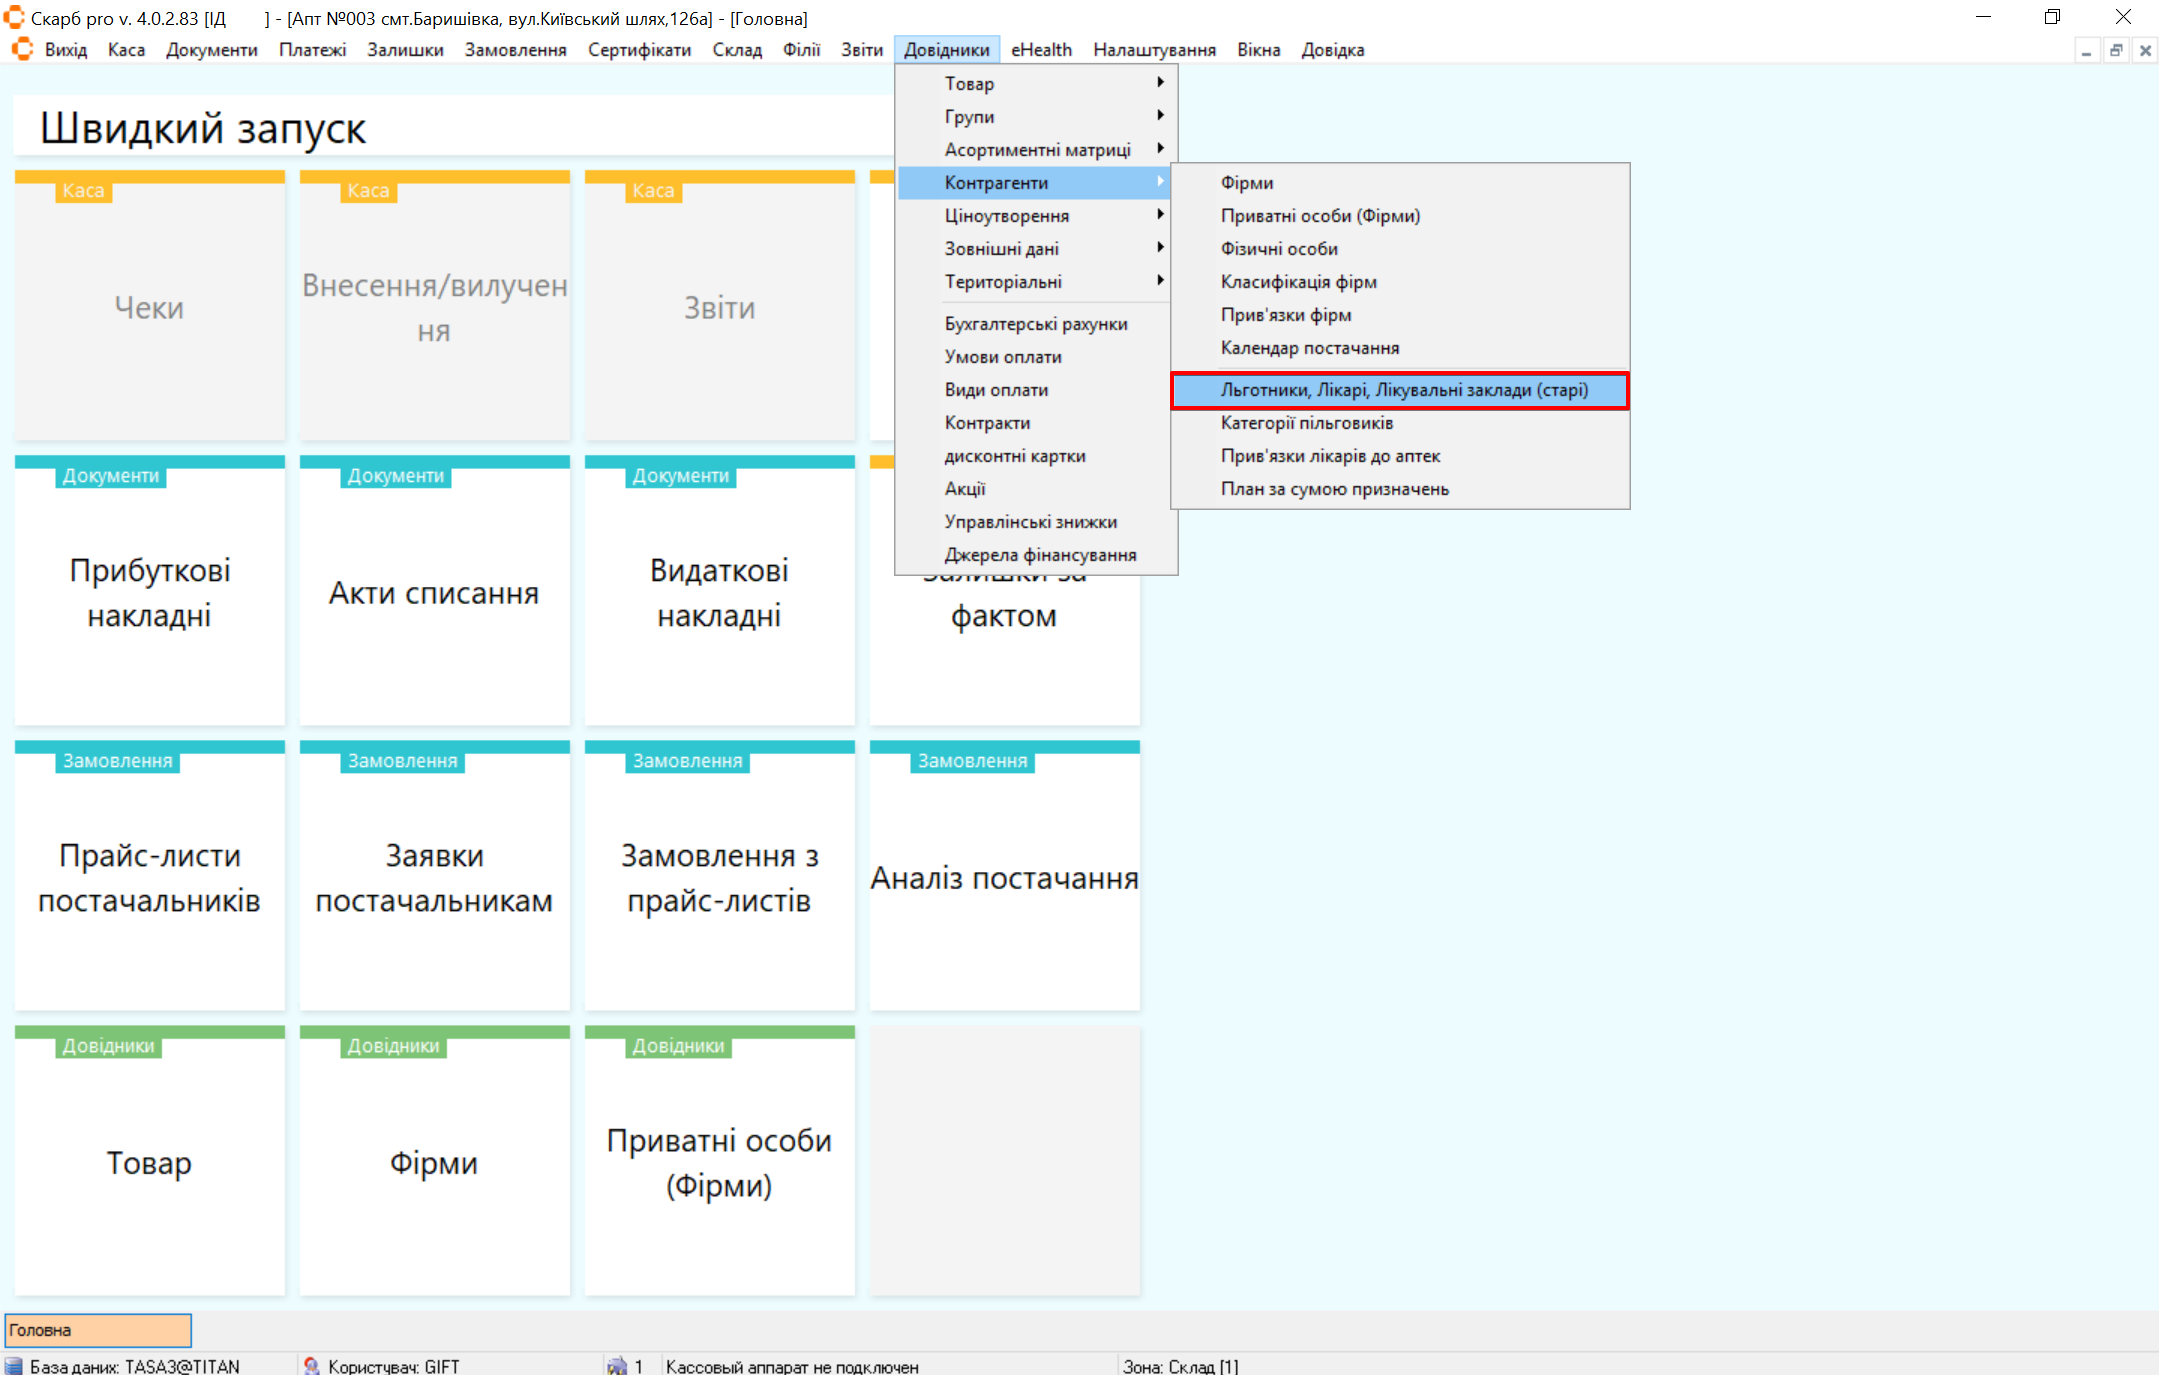Select Льготники, Лікарі, Лікувальні заклади (старі)
This screenshot has height=1375, width=2159.
pos(1403,390)
